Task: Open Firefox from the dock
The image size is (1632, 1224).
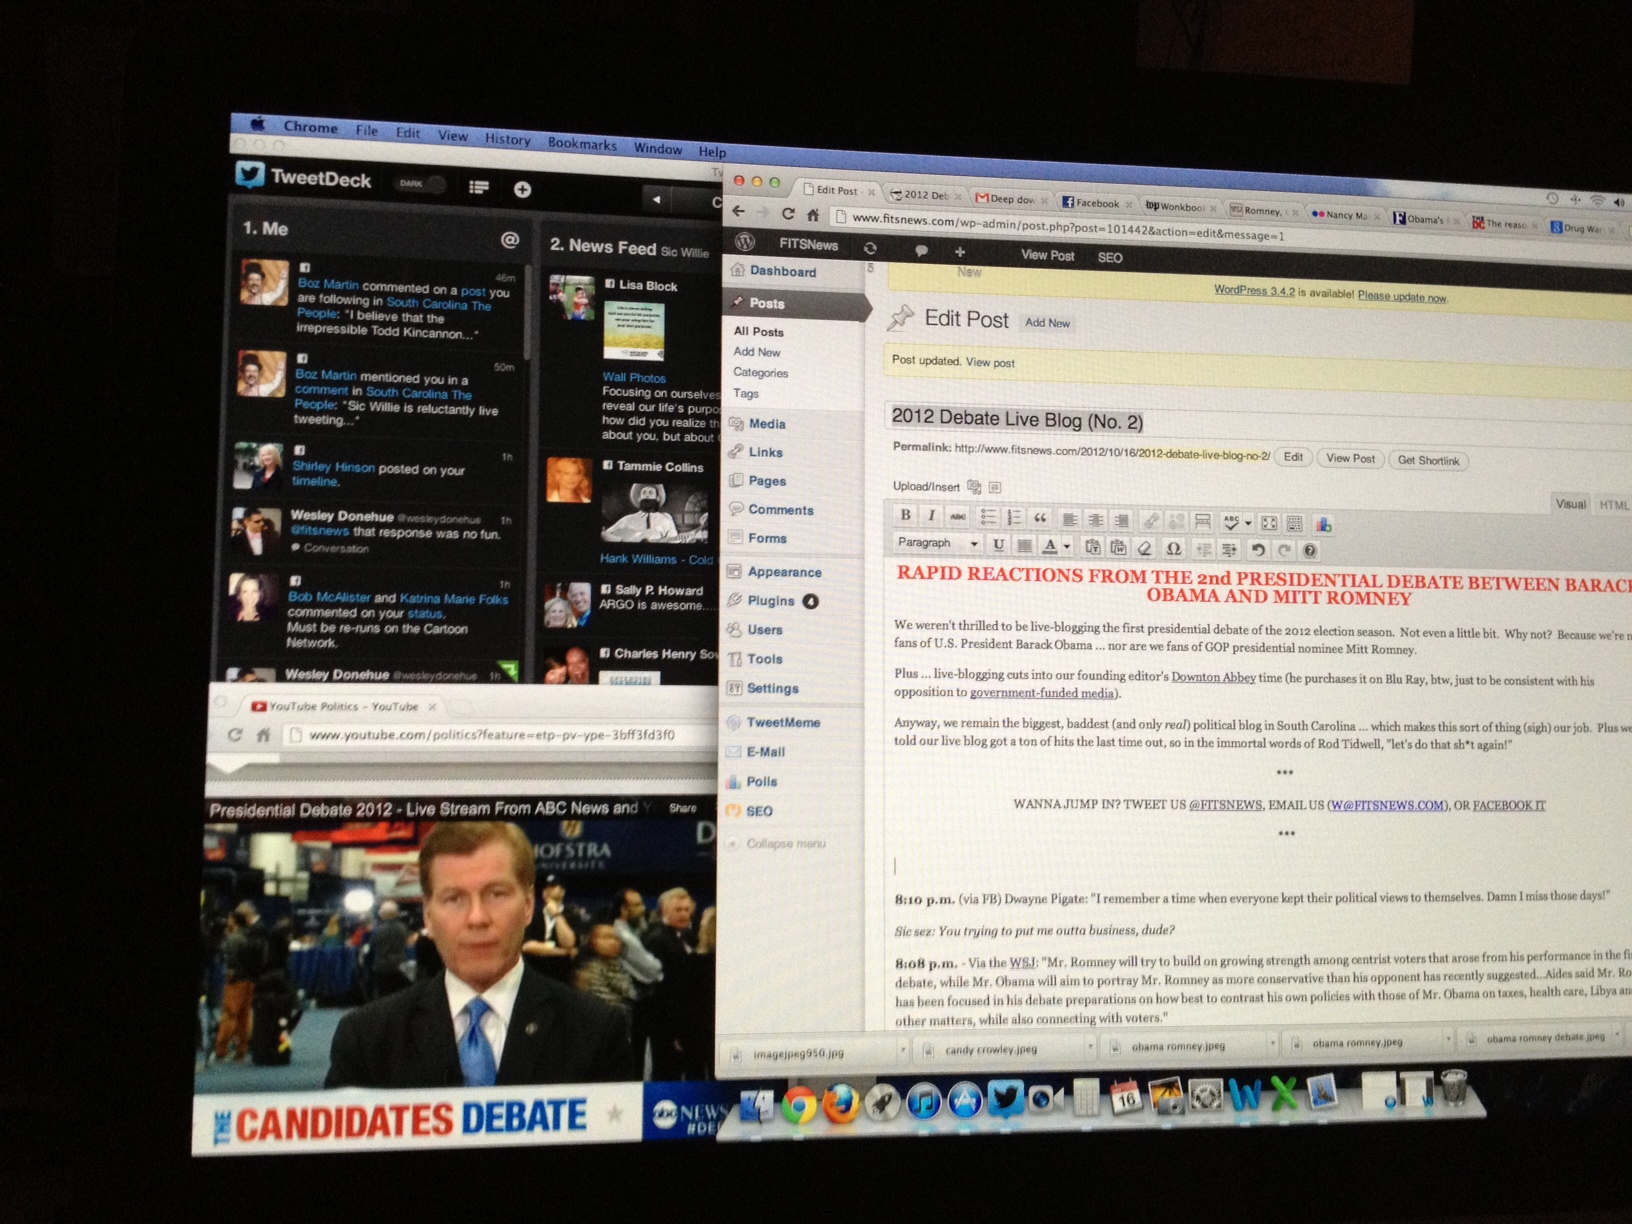Action: 841,1104
